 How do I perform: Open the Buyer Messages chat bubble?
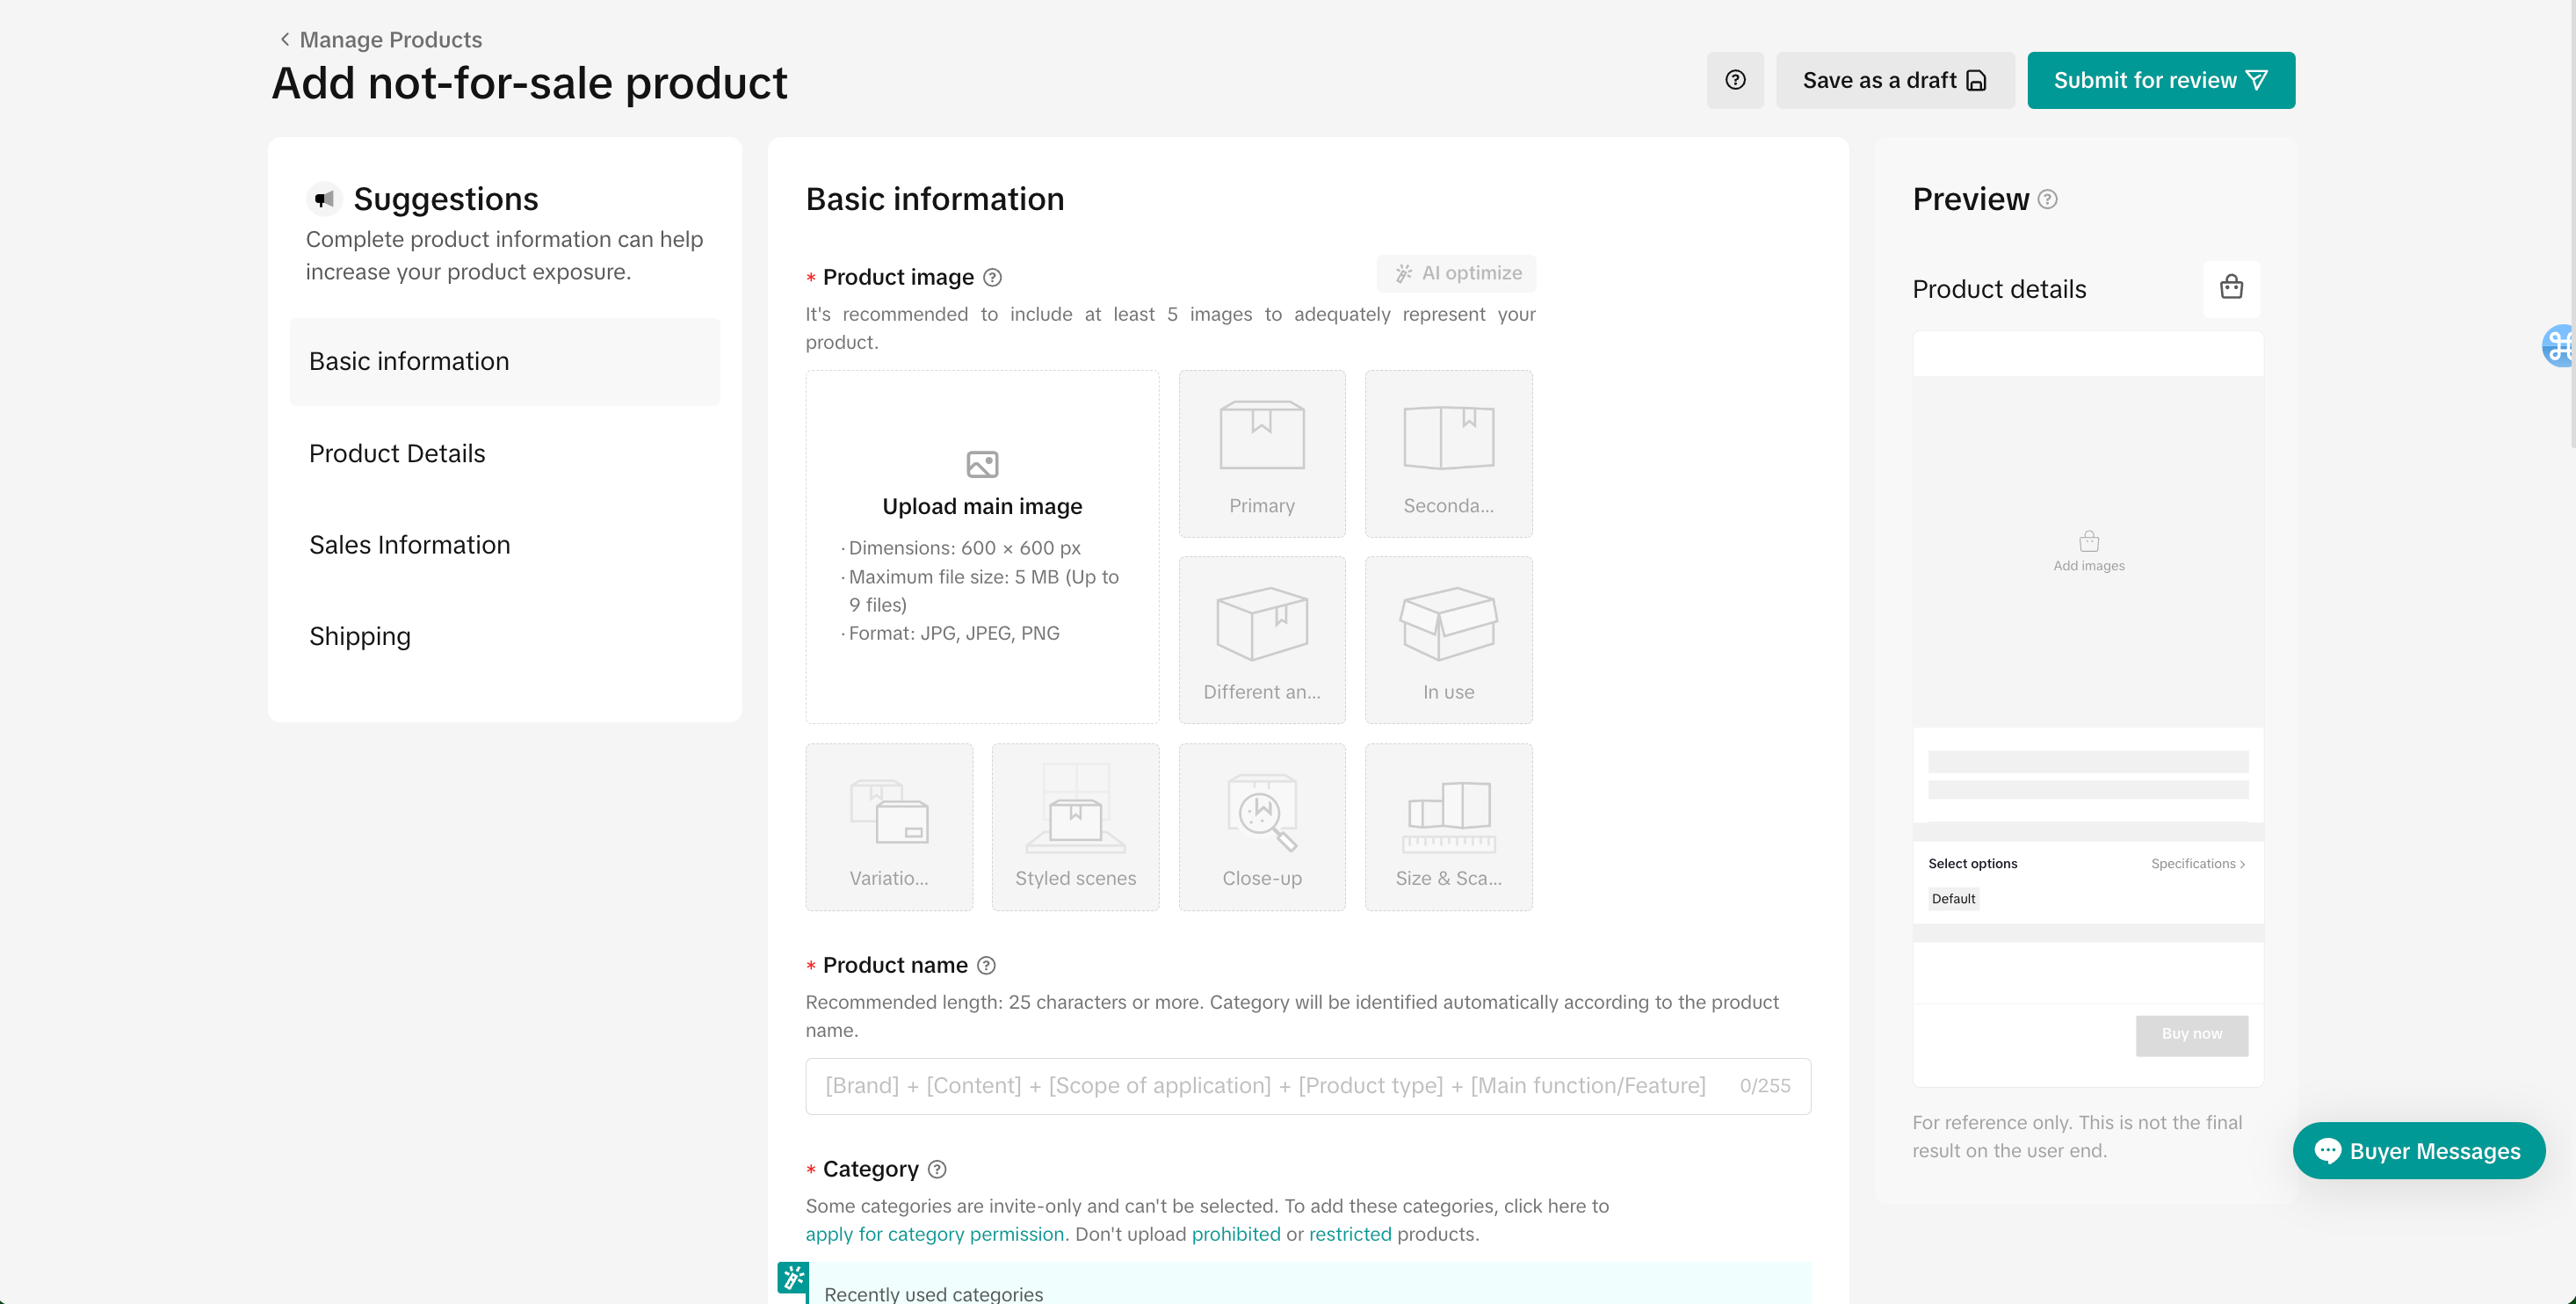(2418, 1150)
